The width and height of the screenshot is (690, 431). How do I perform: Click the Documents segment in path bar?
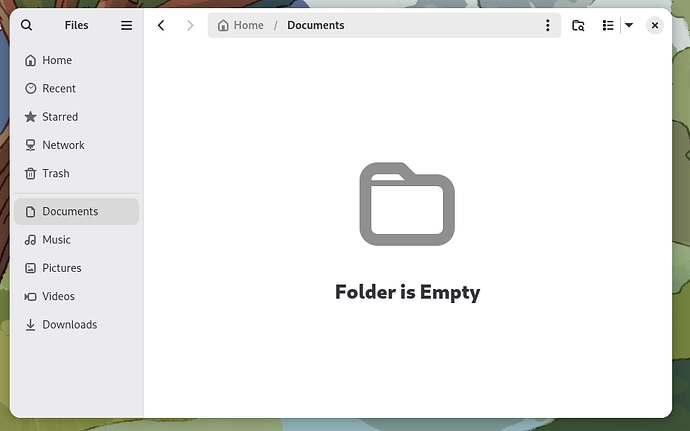[316, 25]
